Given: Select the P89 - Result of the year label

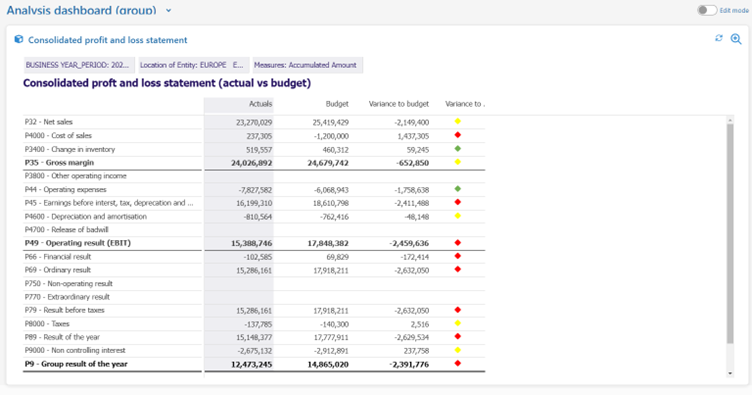Looking at the screenshot, I should (x=62, y=337).
